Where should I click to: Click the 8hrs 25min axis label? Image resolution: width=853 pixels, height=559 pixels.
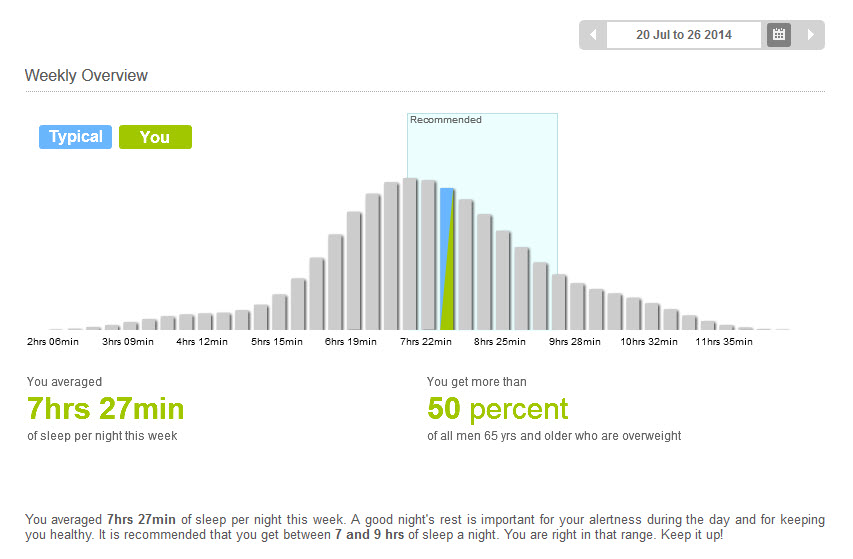click(x=499, y=341)
